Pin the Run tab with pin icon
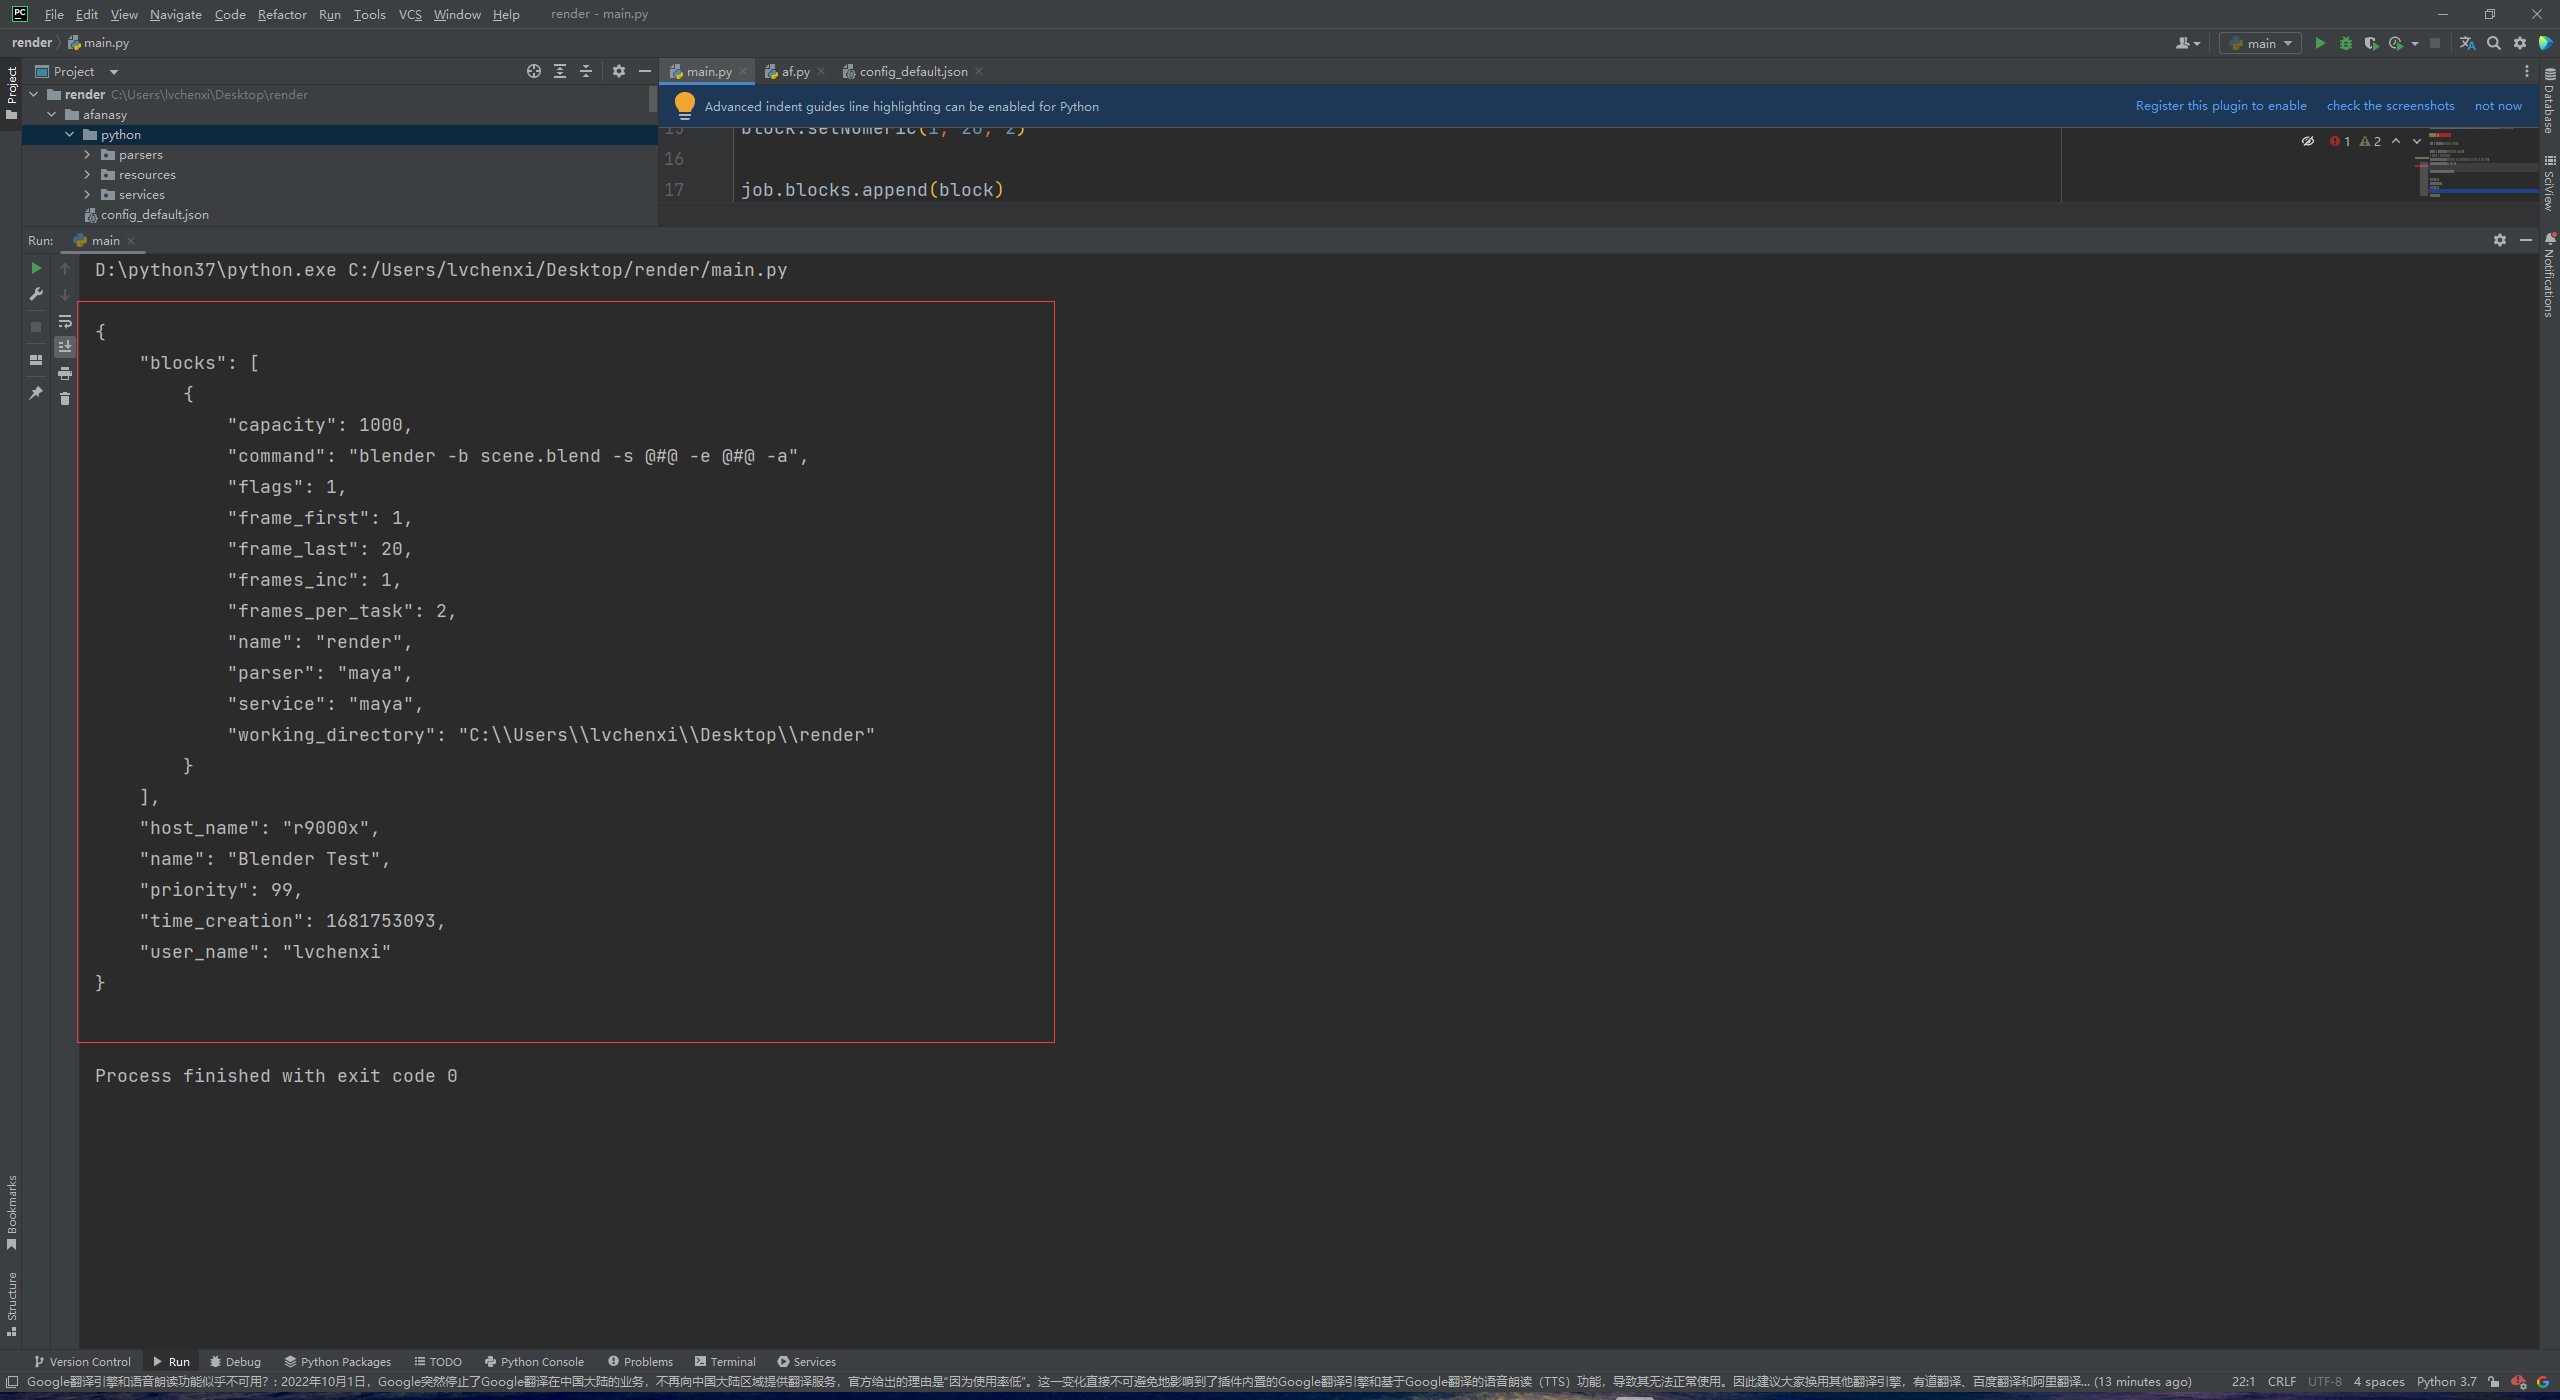The height and width of the screenshot is (1400, 2560). pos(36,393)
